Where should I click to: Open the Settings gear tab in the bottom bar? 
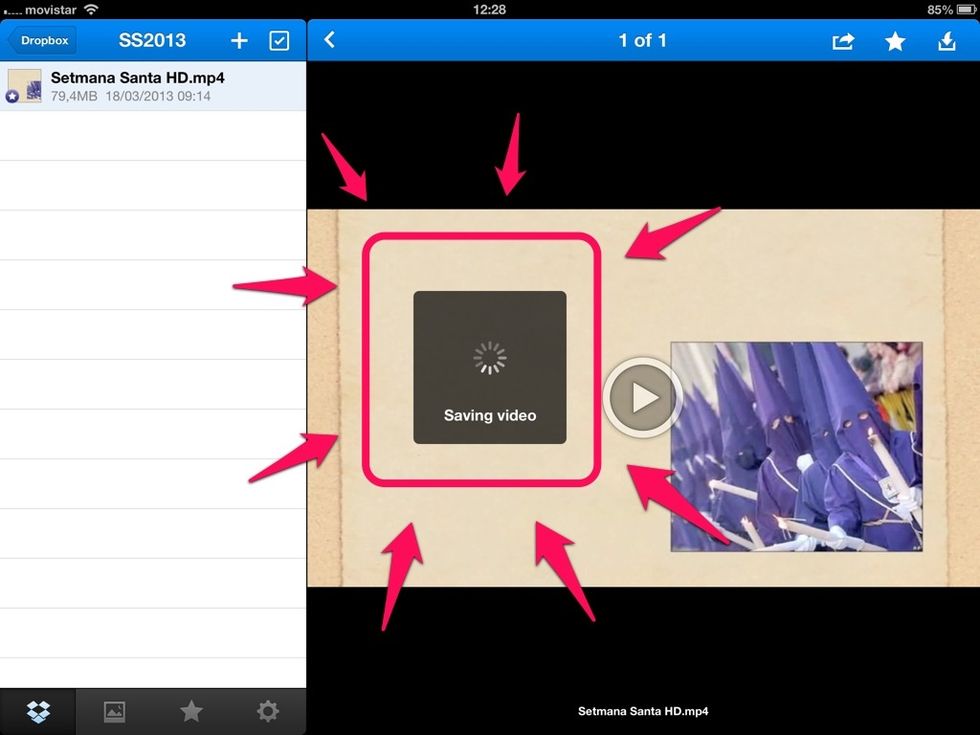267,712
